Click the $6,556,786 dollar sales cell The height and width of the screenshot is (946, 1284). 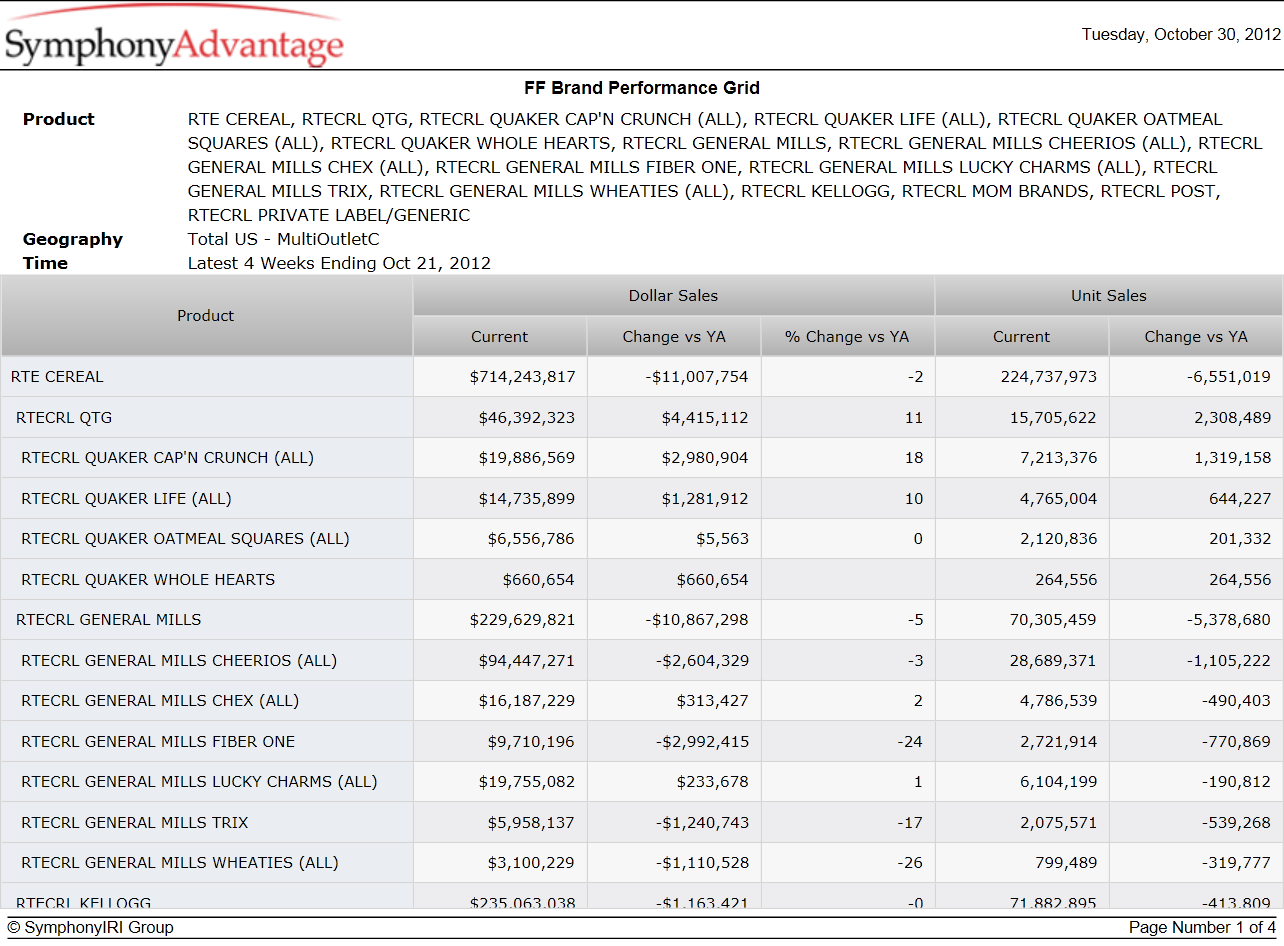tap(500, 539)
